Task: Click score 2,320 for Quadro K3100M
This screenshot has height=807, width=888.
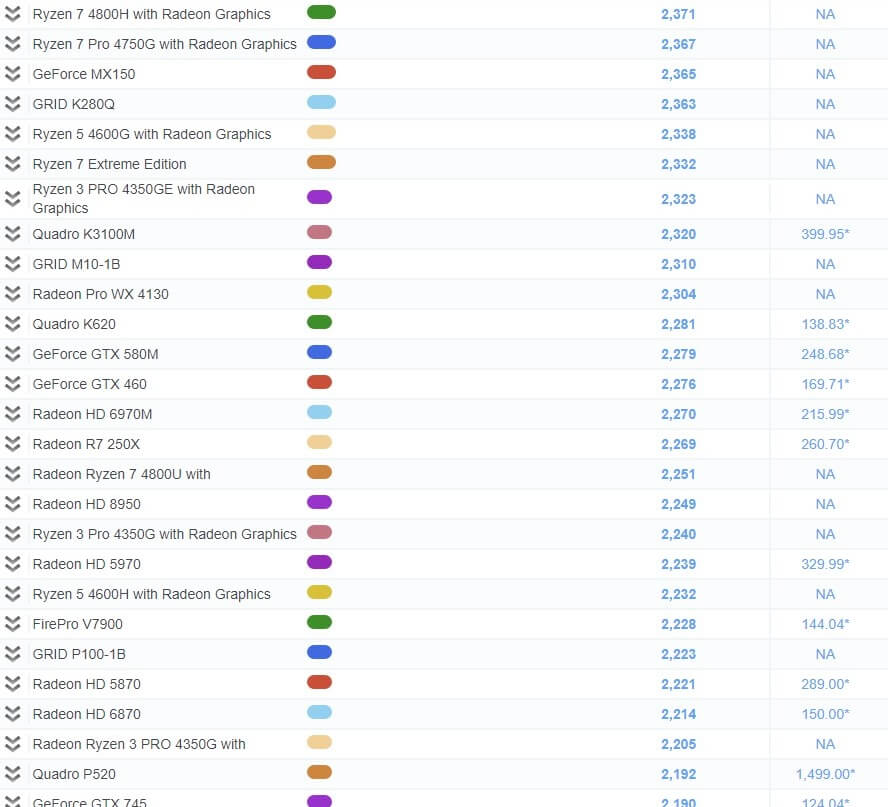Action: 678,234
